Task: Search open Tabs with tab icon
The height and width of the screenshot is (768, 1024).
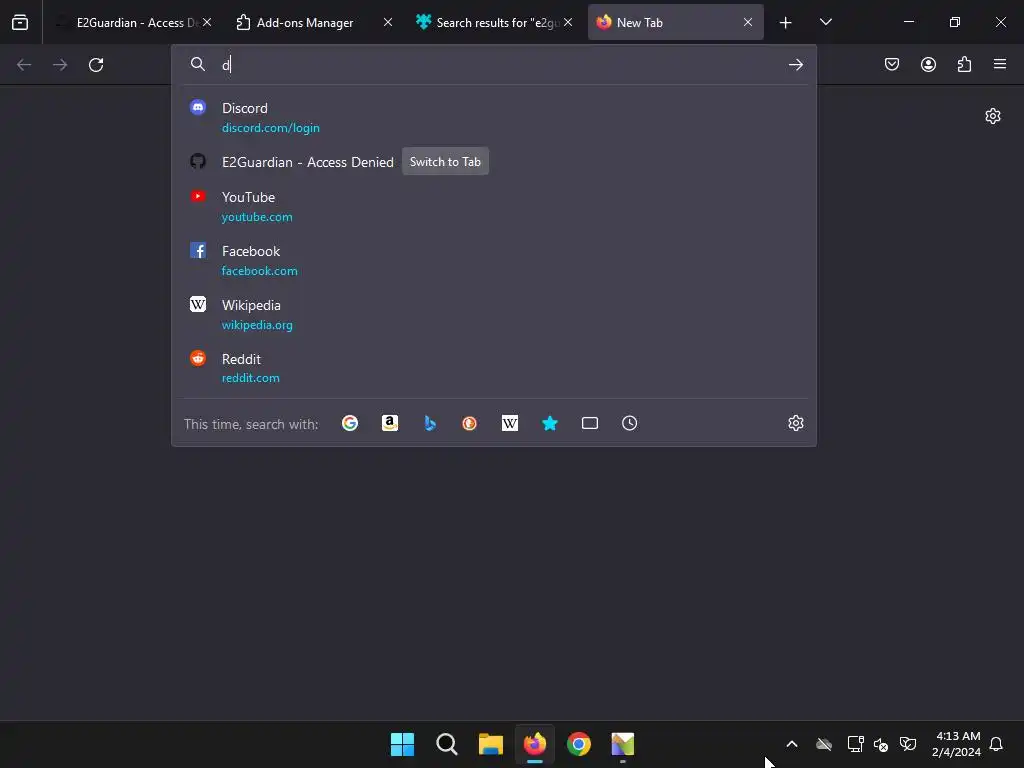Action: [x=590, y=423]
